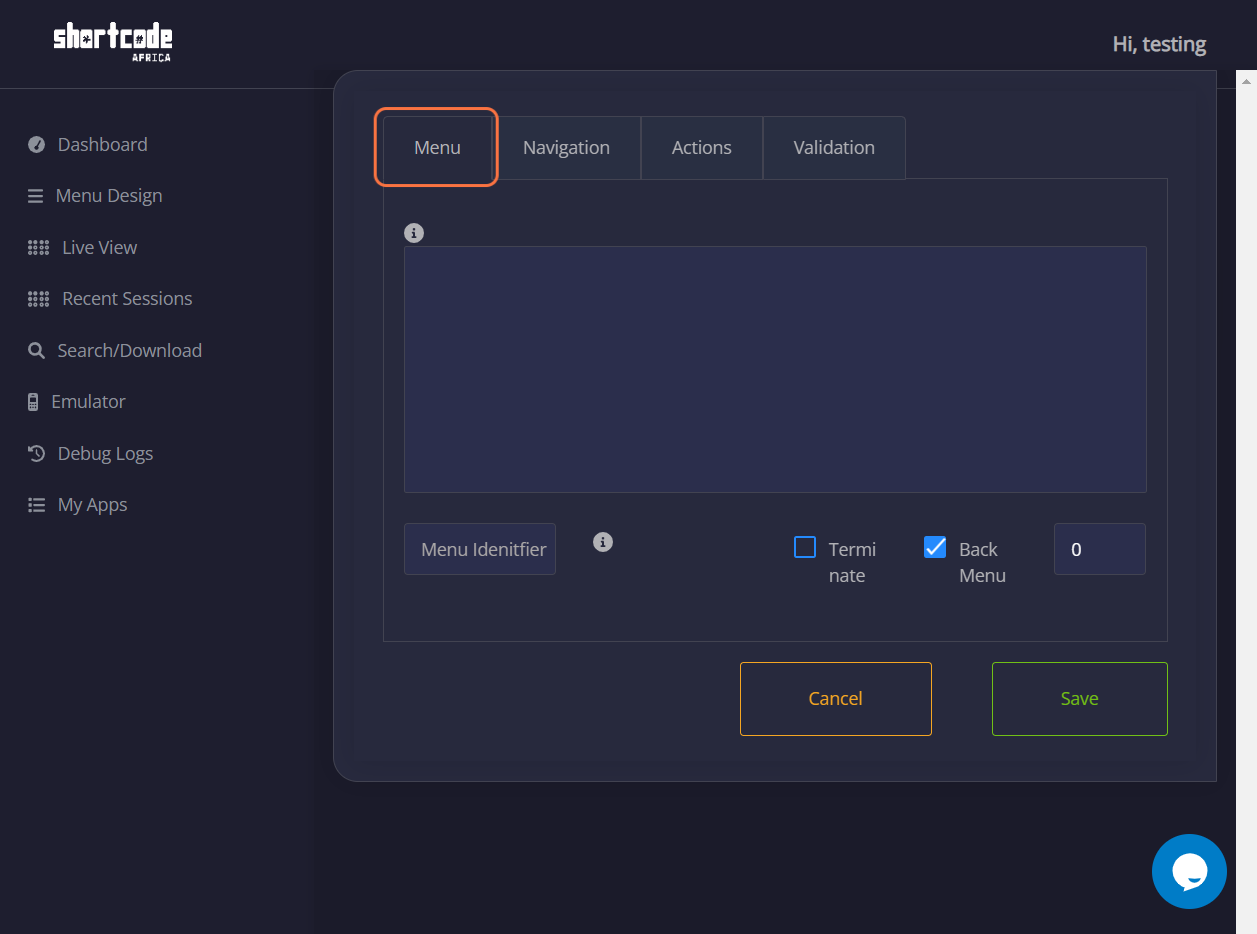
Task: Uncheck the Back Menu checkbox
Action: pos(935,547)
